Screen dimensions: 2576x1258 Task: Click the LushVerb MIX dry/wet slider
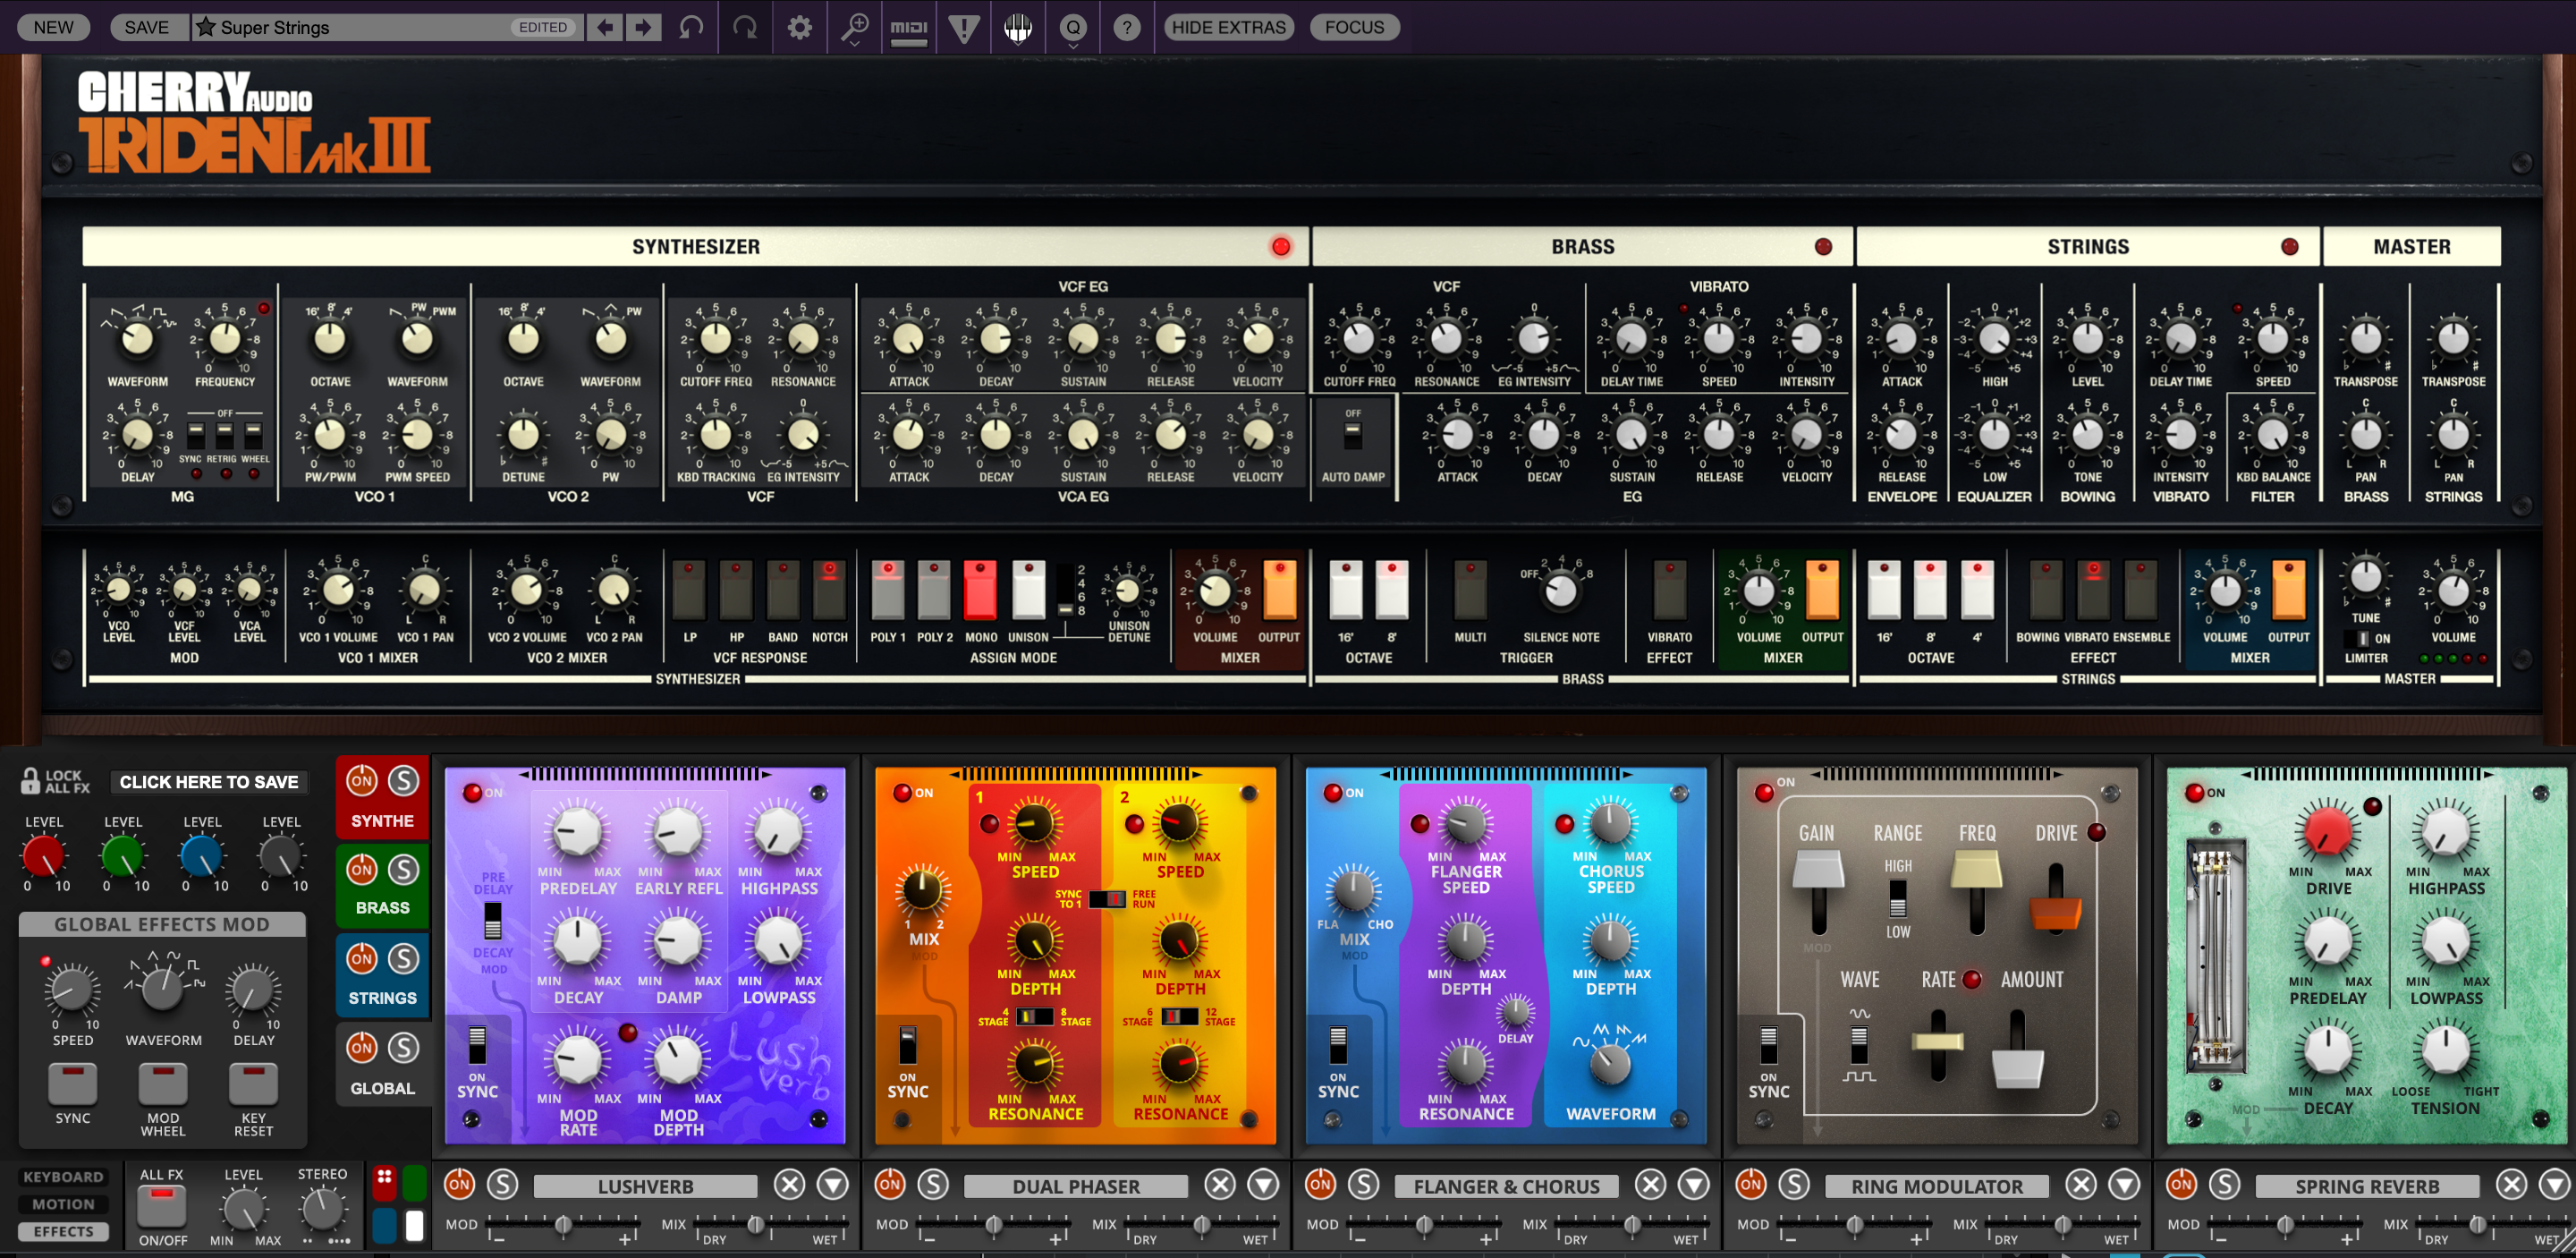point(757,1224)
